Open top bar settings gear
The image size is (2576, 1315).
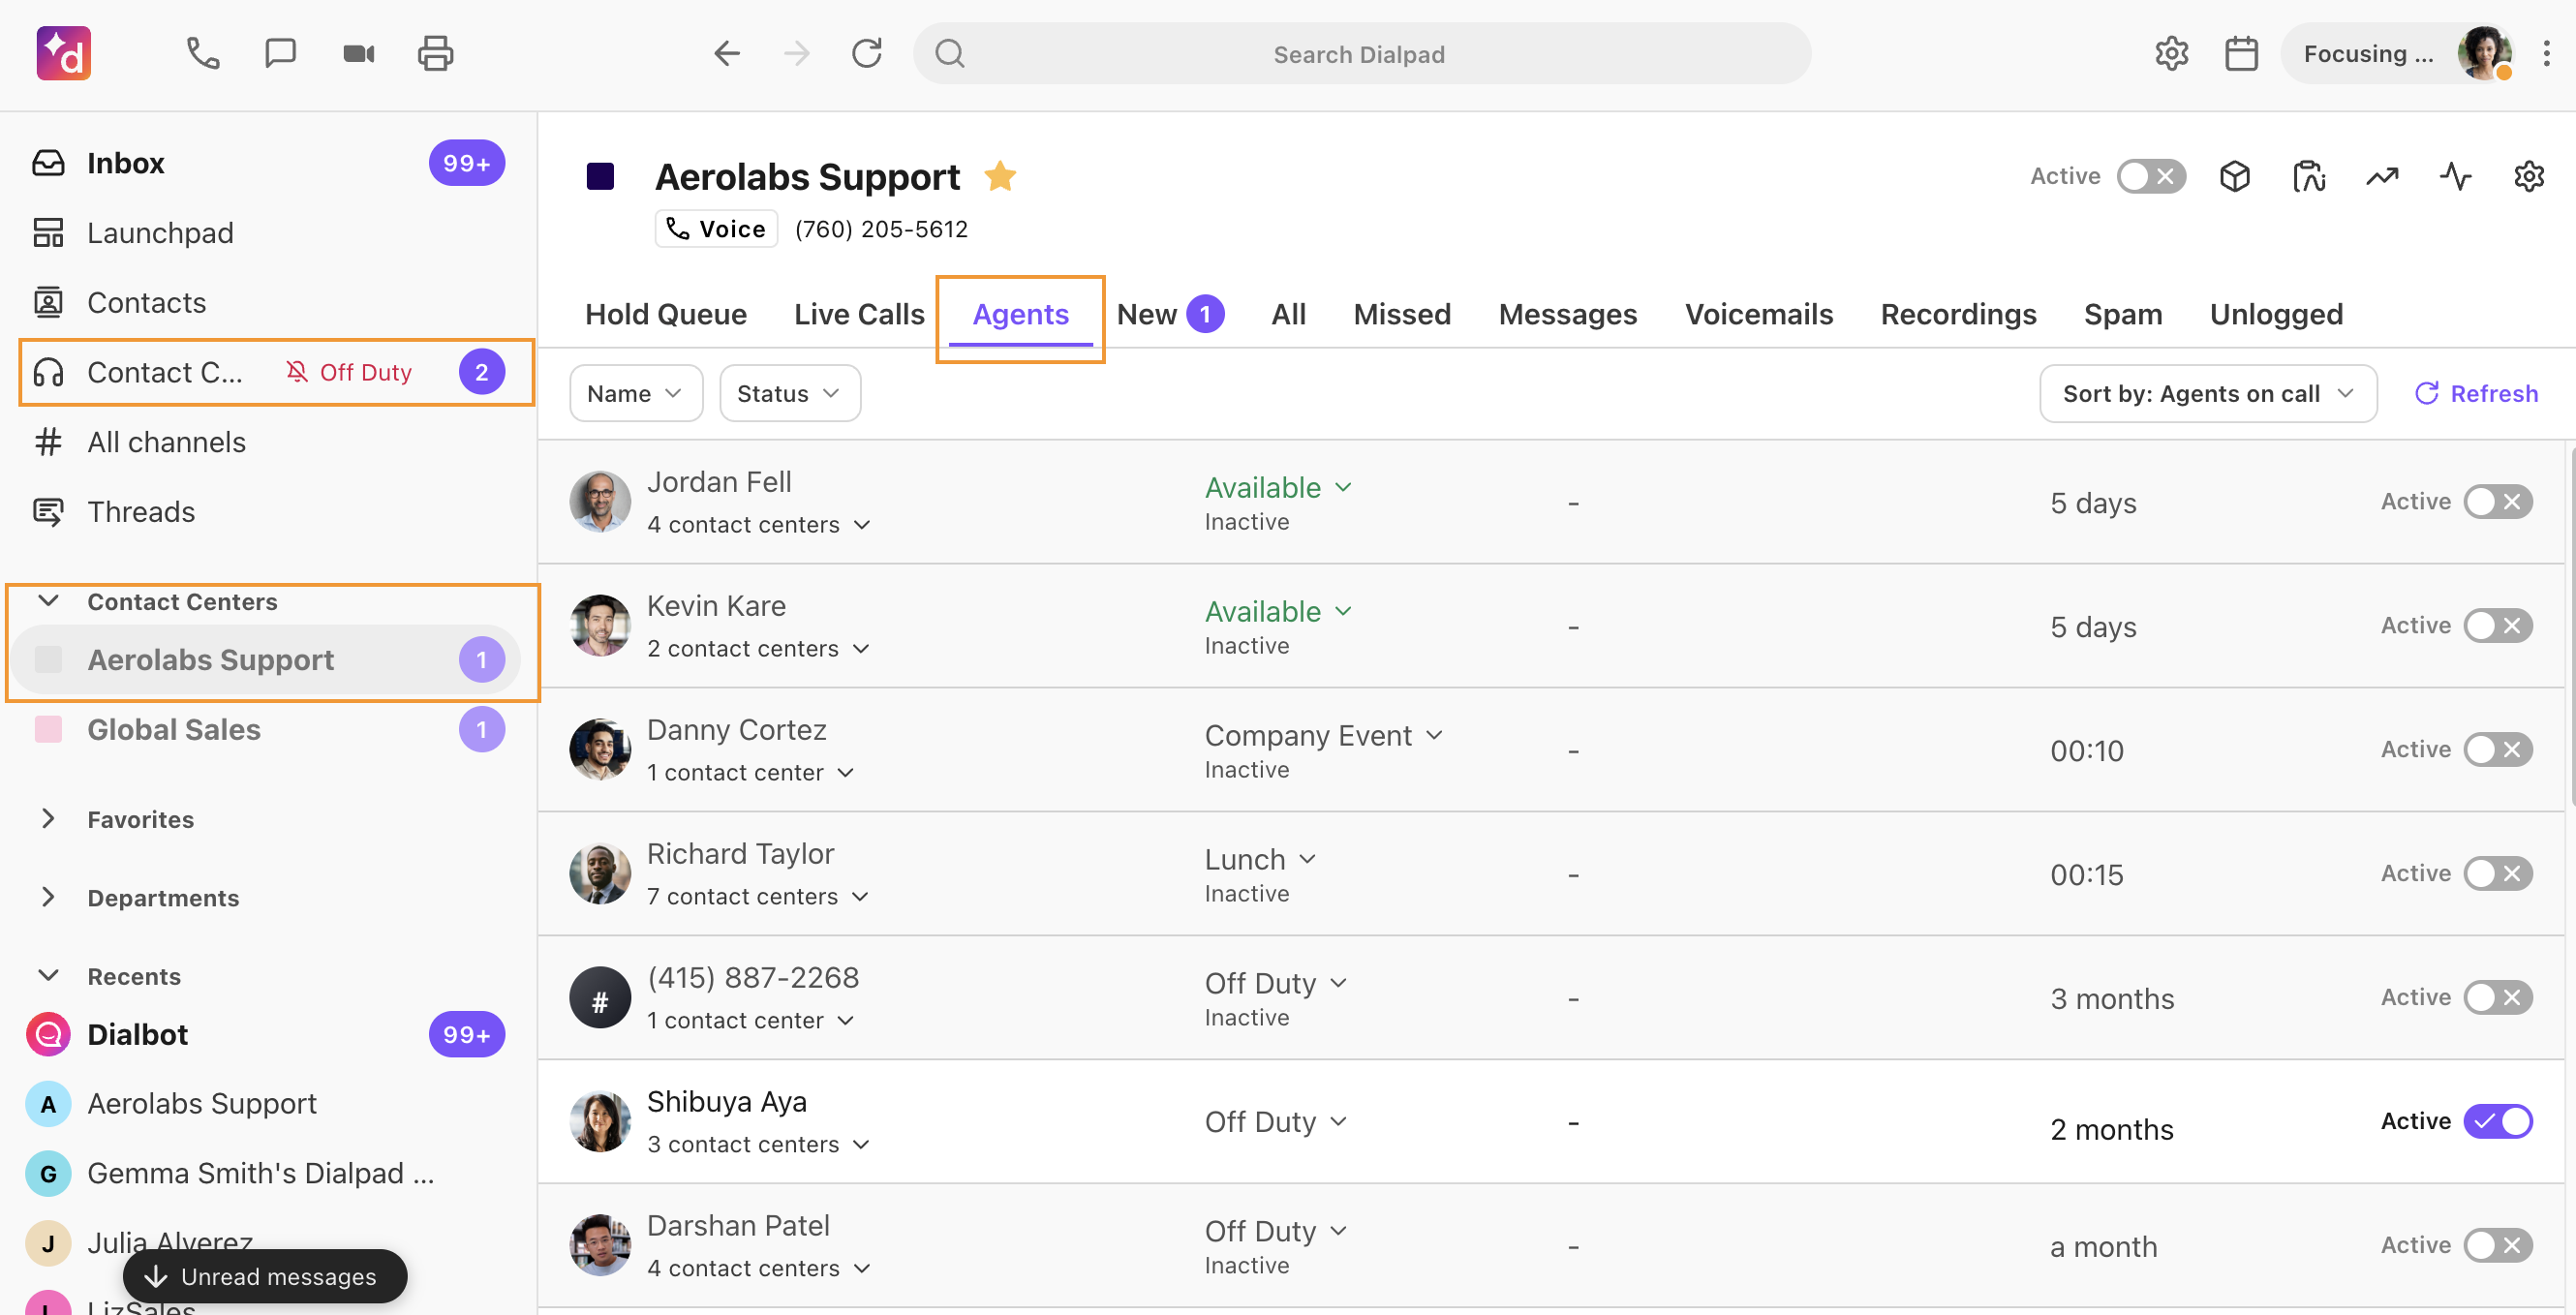click(2171, 53)
